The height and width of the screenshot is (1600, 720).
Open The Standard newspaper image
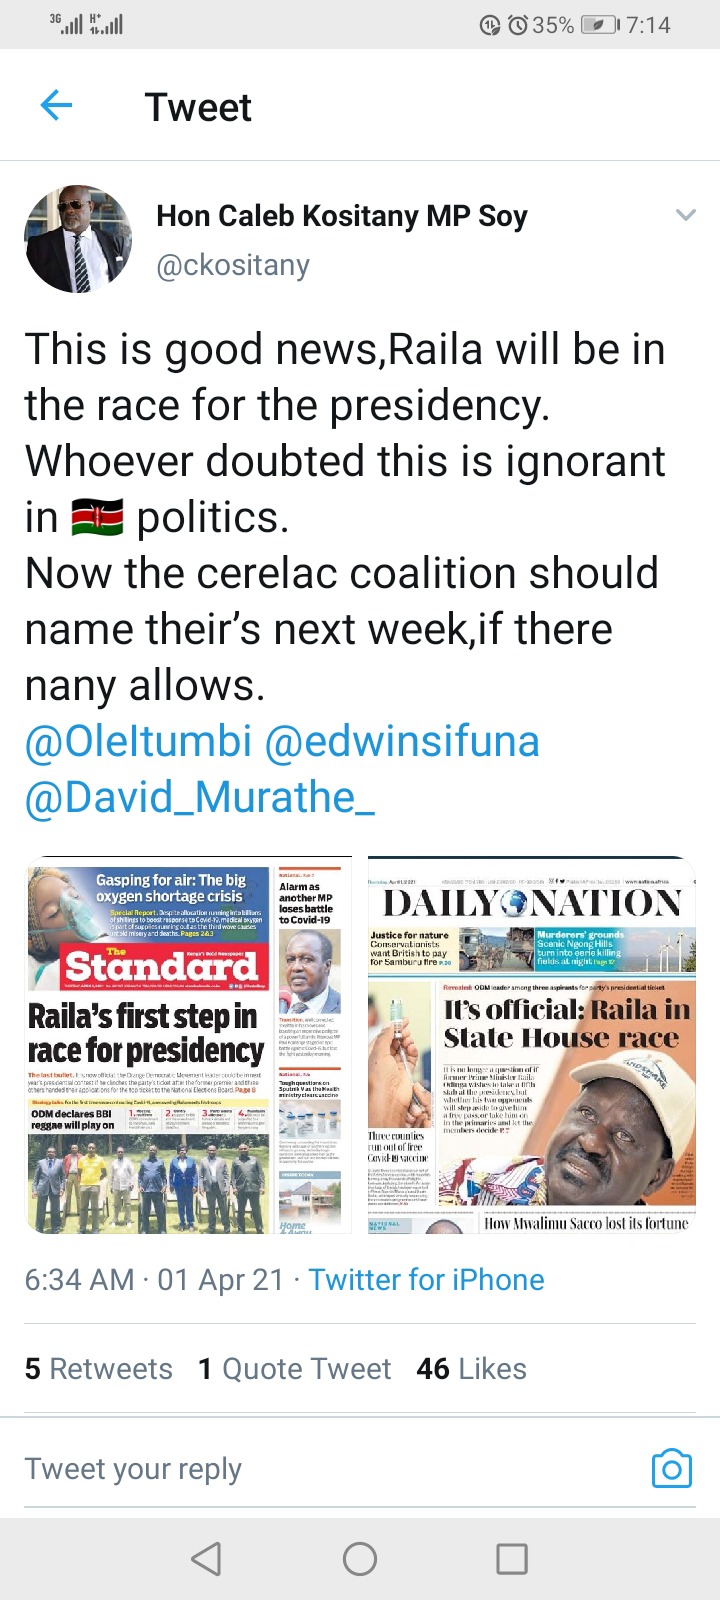tap(189, 1045)
